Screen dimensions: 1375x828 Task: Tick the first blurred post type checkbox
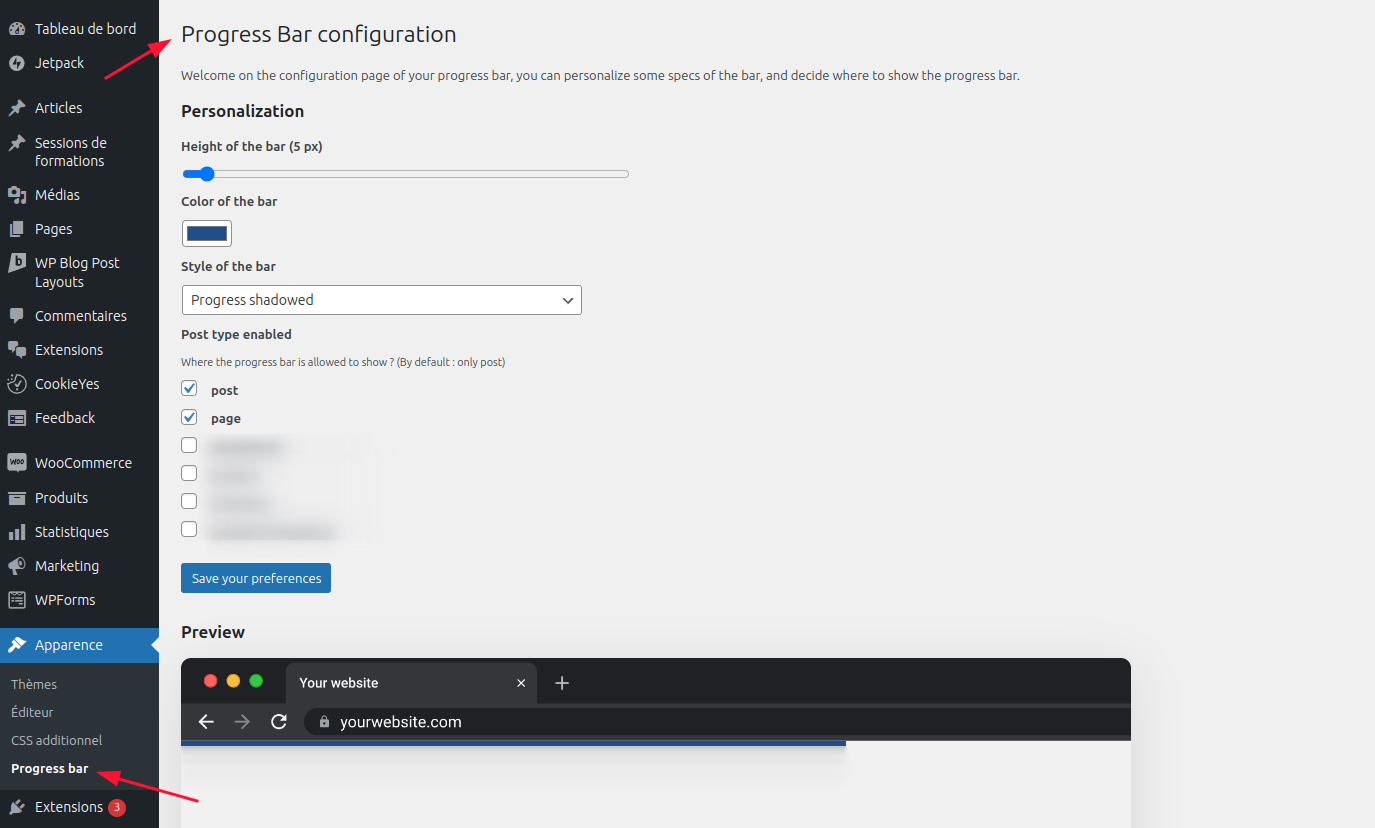189,445
